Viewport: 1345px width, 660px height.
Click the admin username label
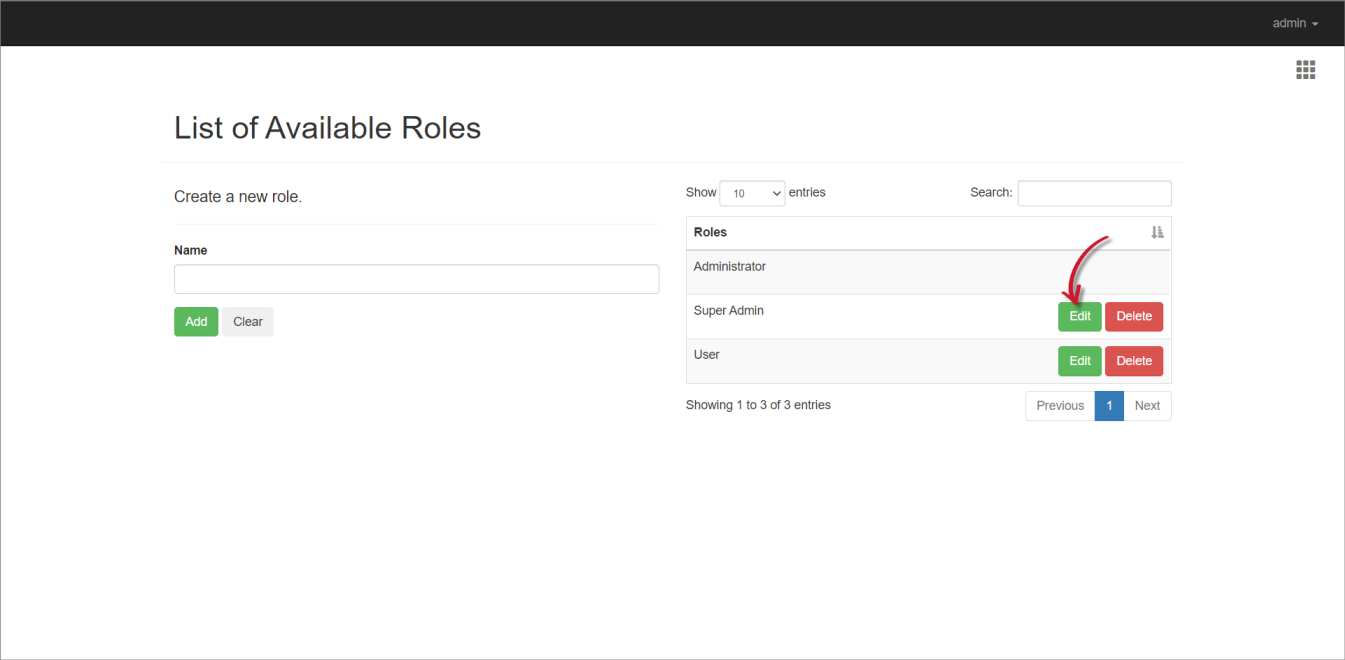(1287, 23)
